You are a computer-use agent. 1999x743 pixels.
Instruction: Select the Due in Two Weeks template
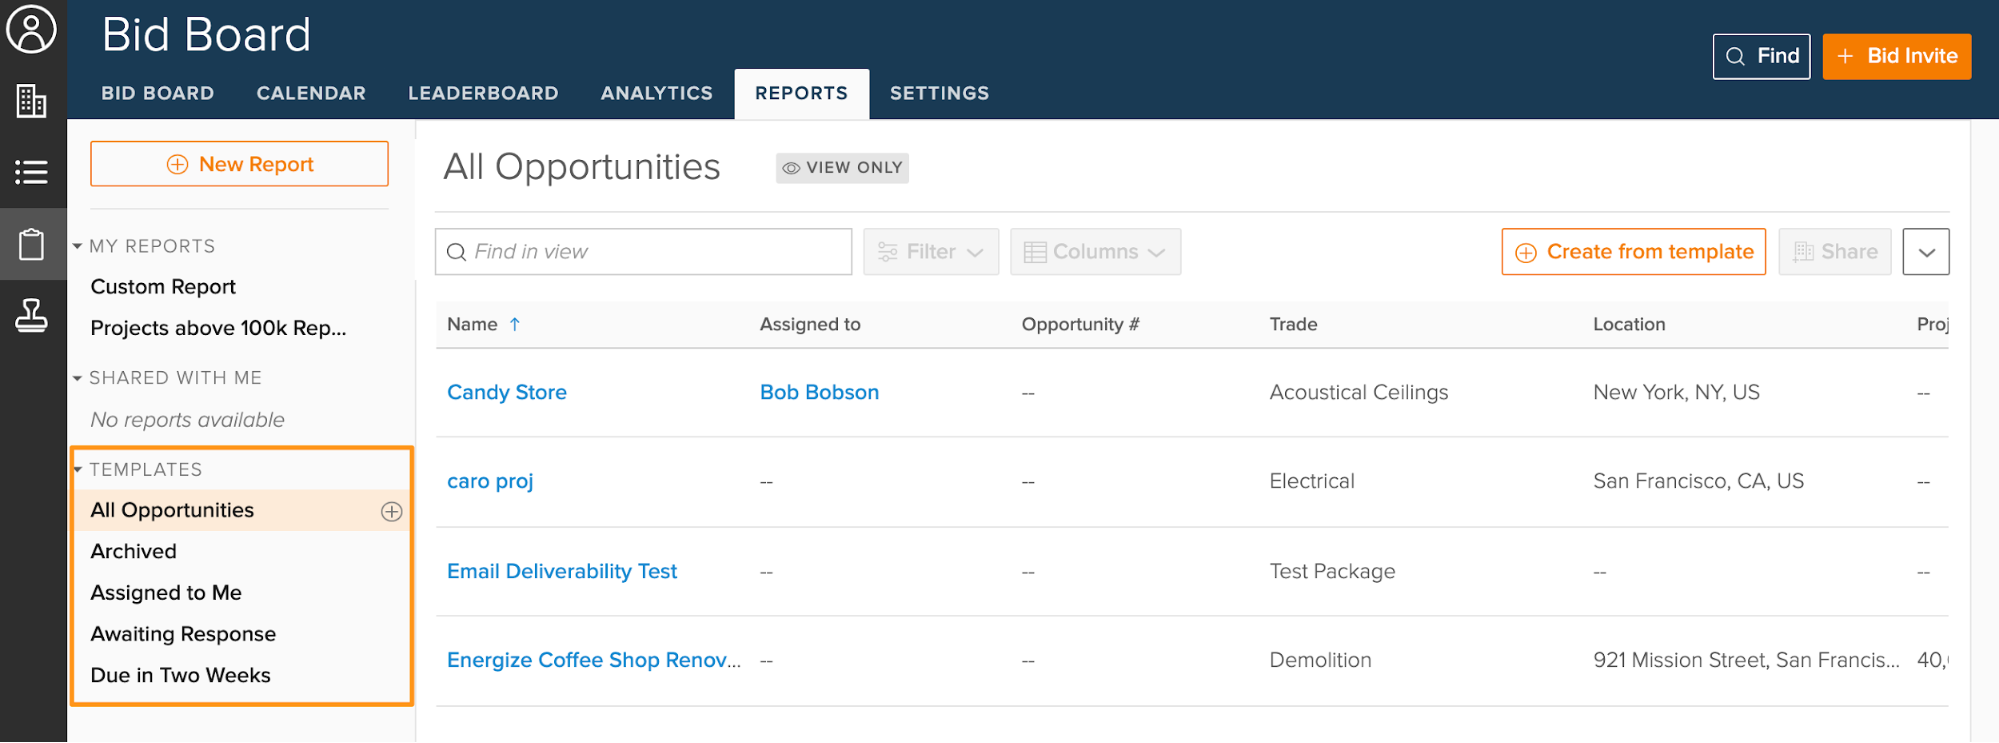click(x=181, y=675)
